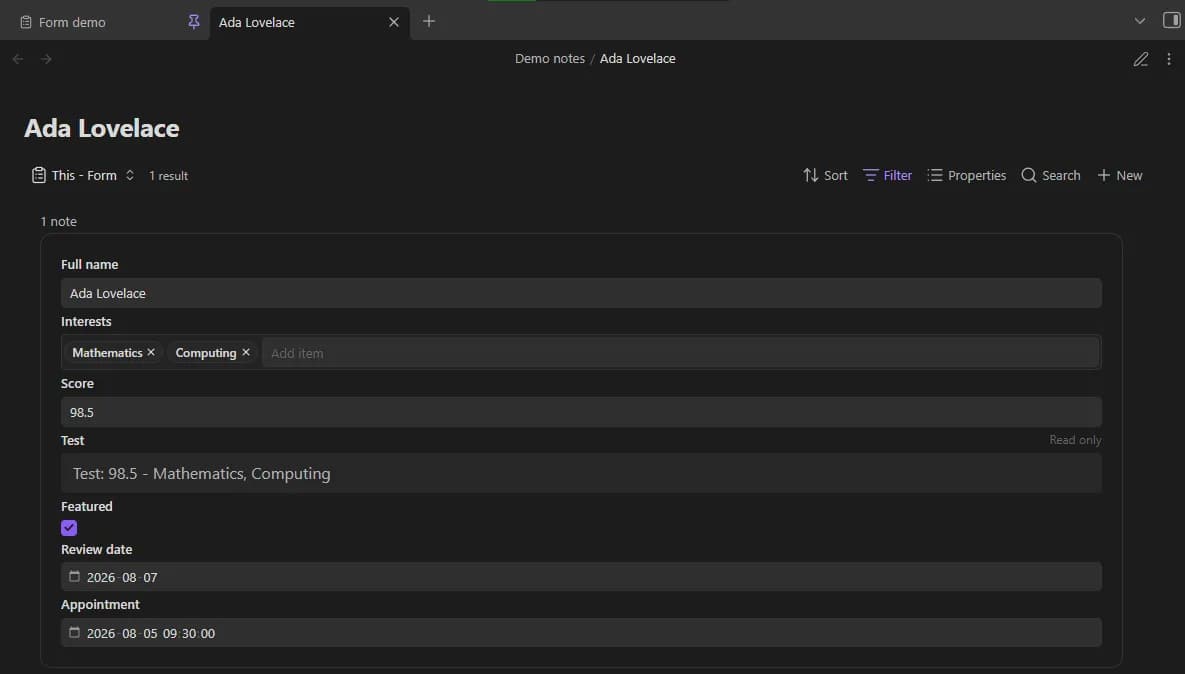Close the Ada Lovelace tab
The height and width of the screenshot is (674, 1185).
pos(394,22)
